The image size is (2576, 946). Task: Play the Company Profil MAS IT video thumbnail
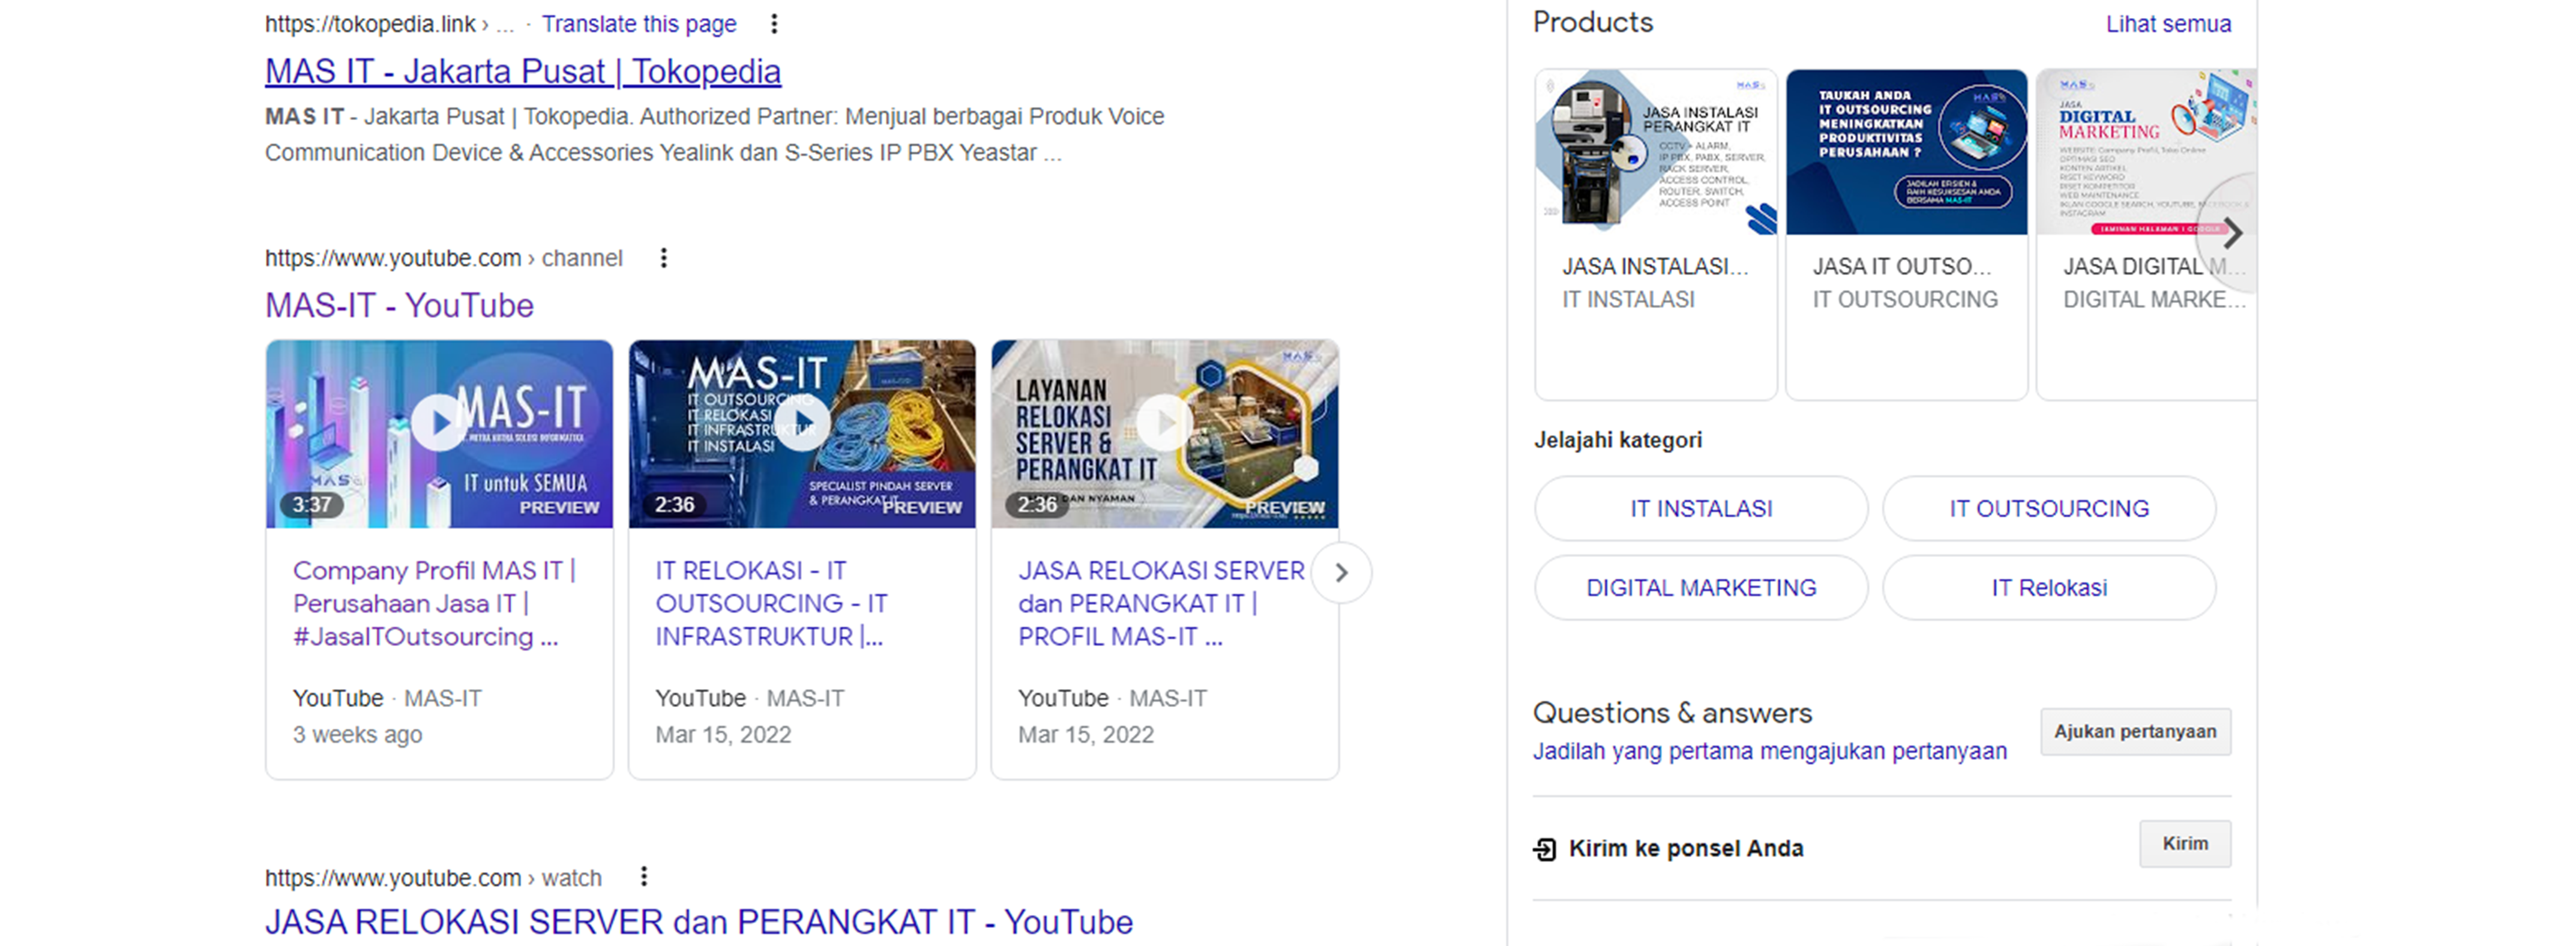coord(439,434)
